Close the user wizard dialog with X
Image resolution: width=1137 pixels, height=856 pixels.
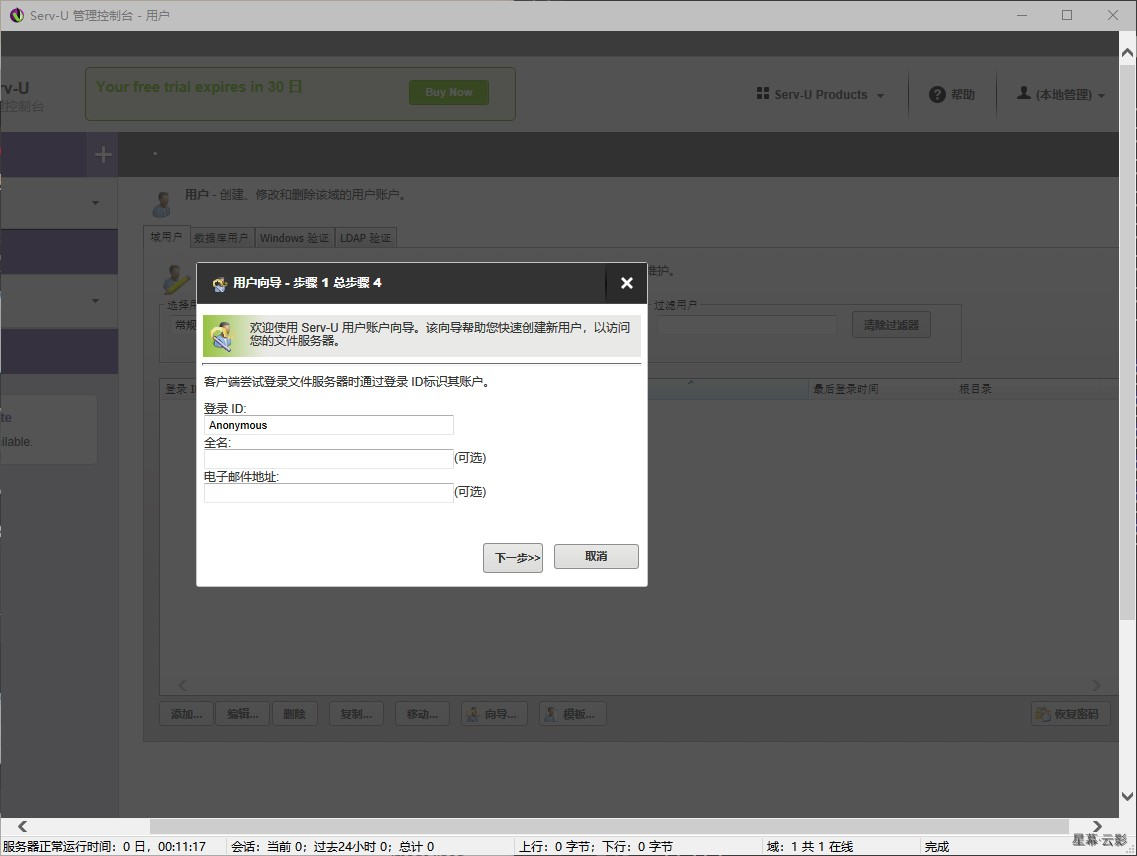pyautogui.click(x=626, y=283)
